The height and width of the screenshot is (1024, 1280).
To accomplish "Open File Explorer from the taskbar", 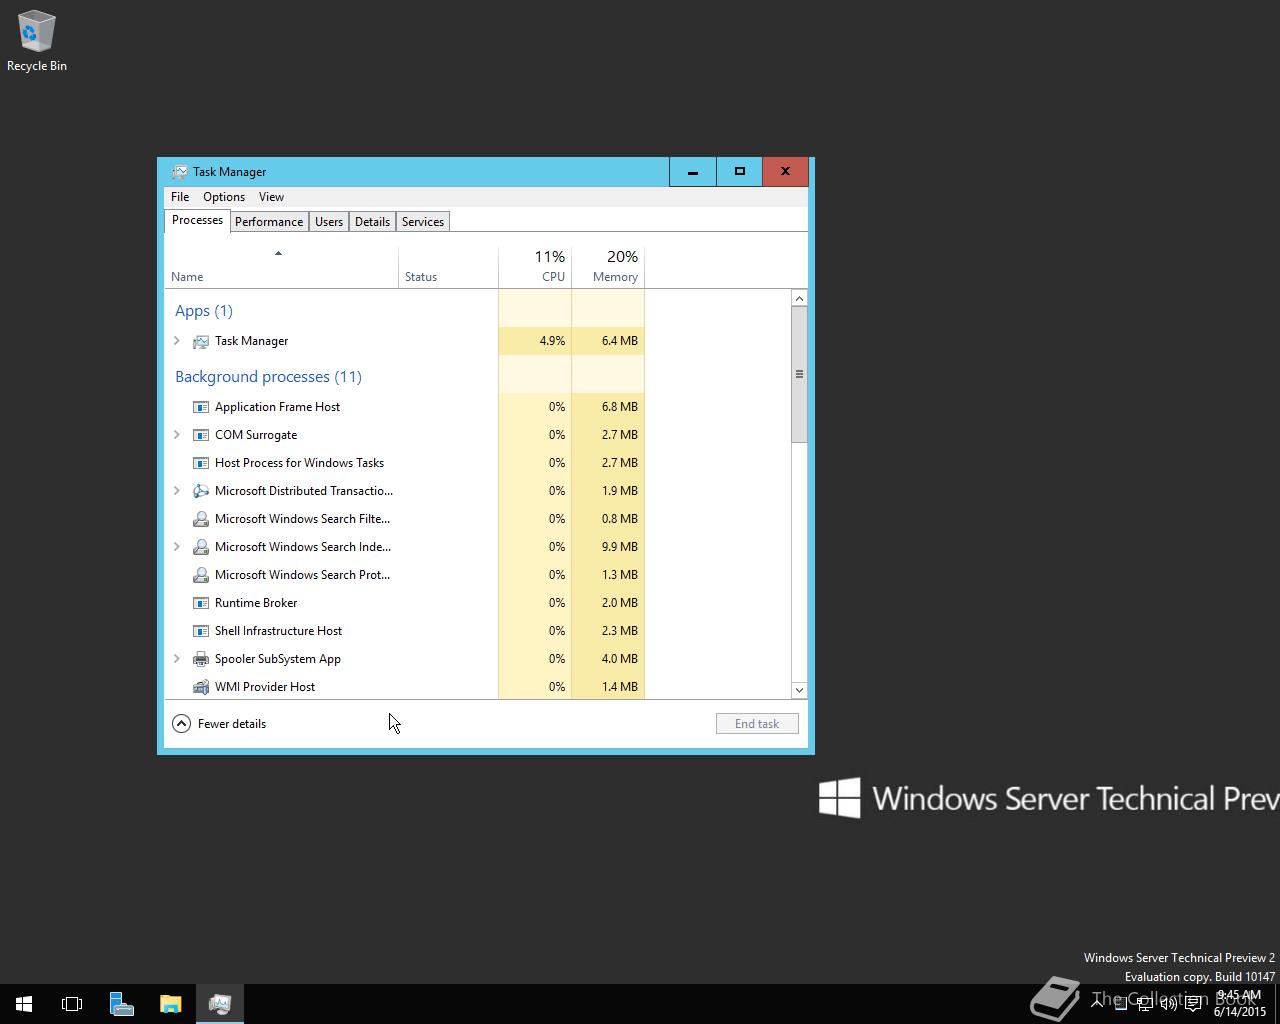I will (x=170, y=1004).
